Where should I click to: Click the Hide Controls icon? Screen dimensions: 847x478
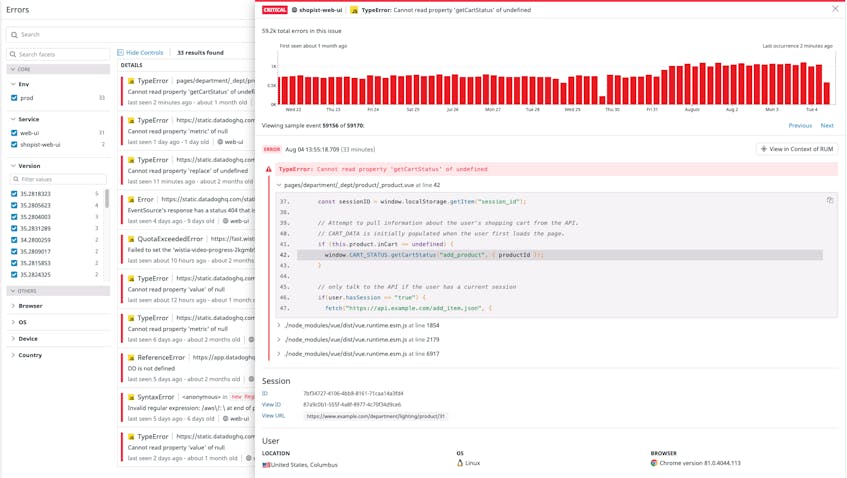coord(120,52)
